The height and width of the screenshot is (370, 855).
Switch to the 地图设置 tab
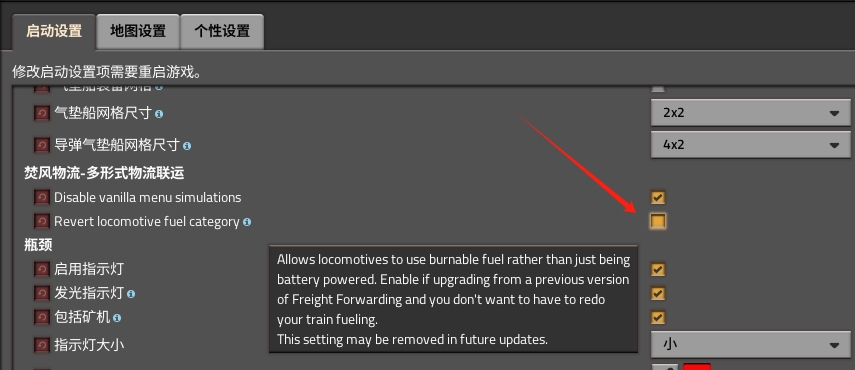(x=138, y=32)
